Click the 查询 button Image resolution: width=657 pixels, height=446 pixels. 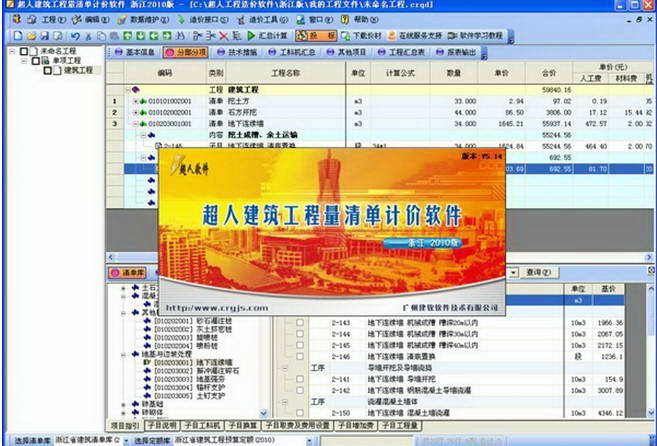[538, 272]
